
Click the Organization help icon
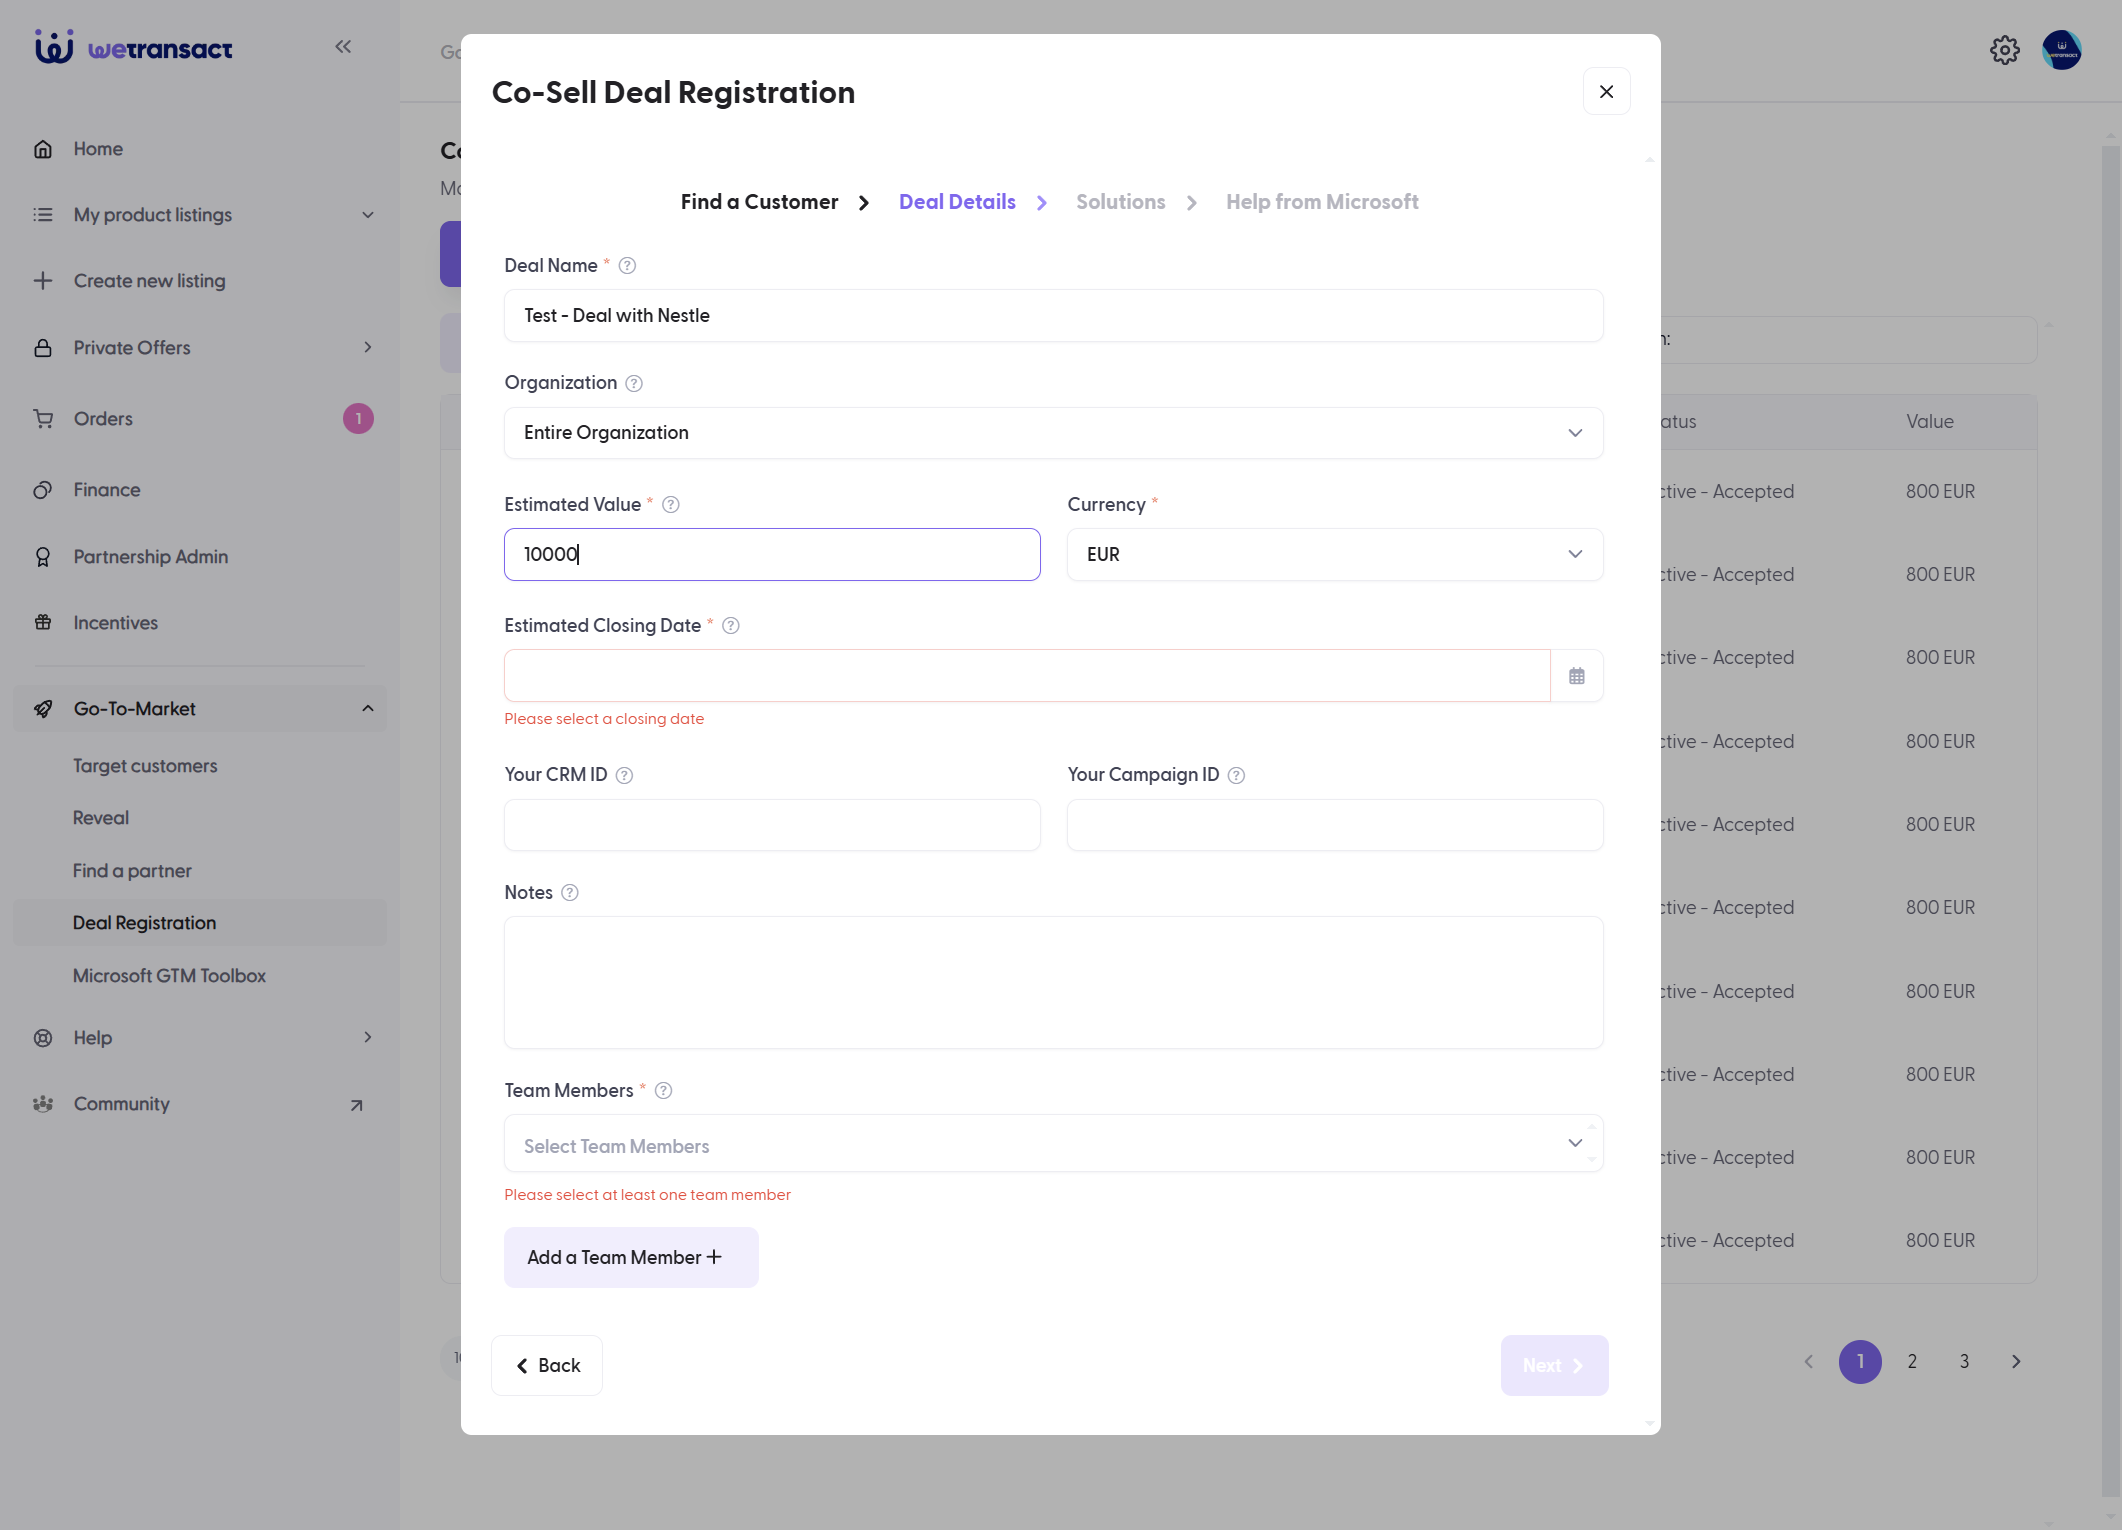pos(634,383)
